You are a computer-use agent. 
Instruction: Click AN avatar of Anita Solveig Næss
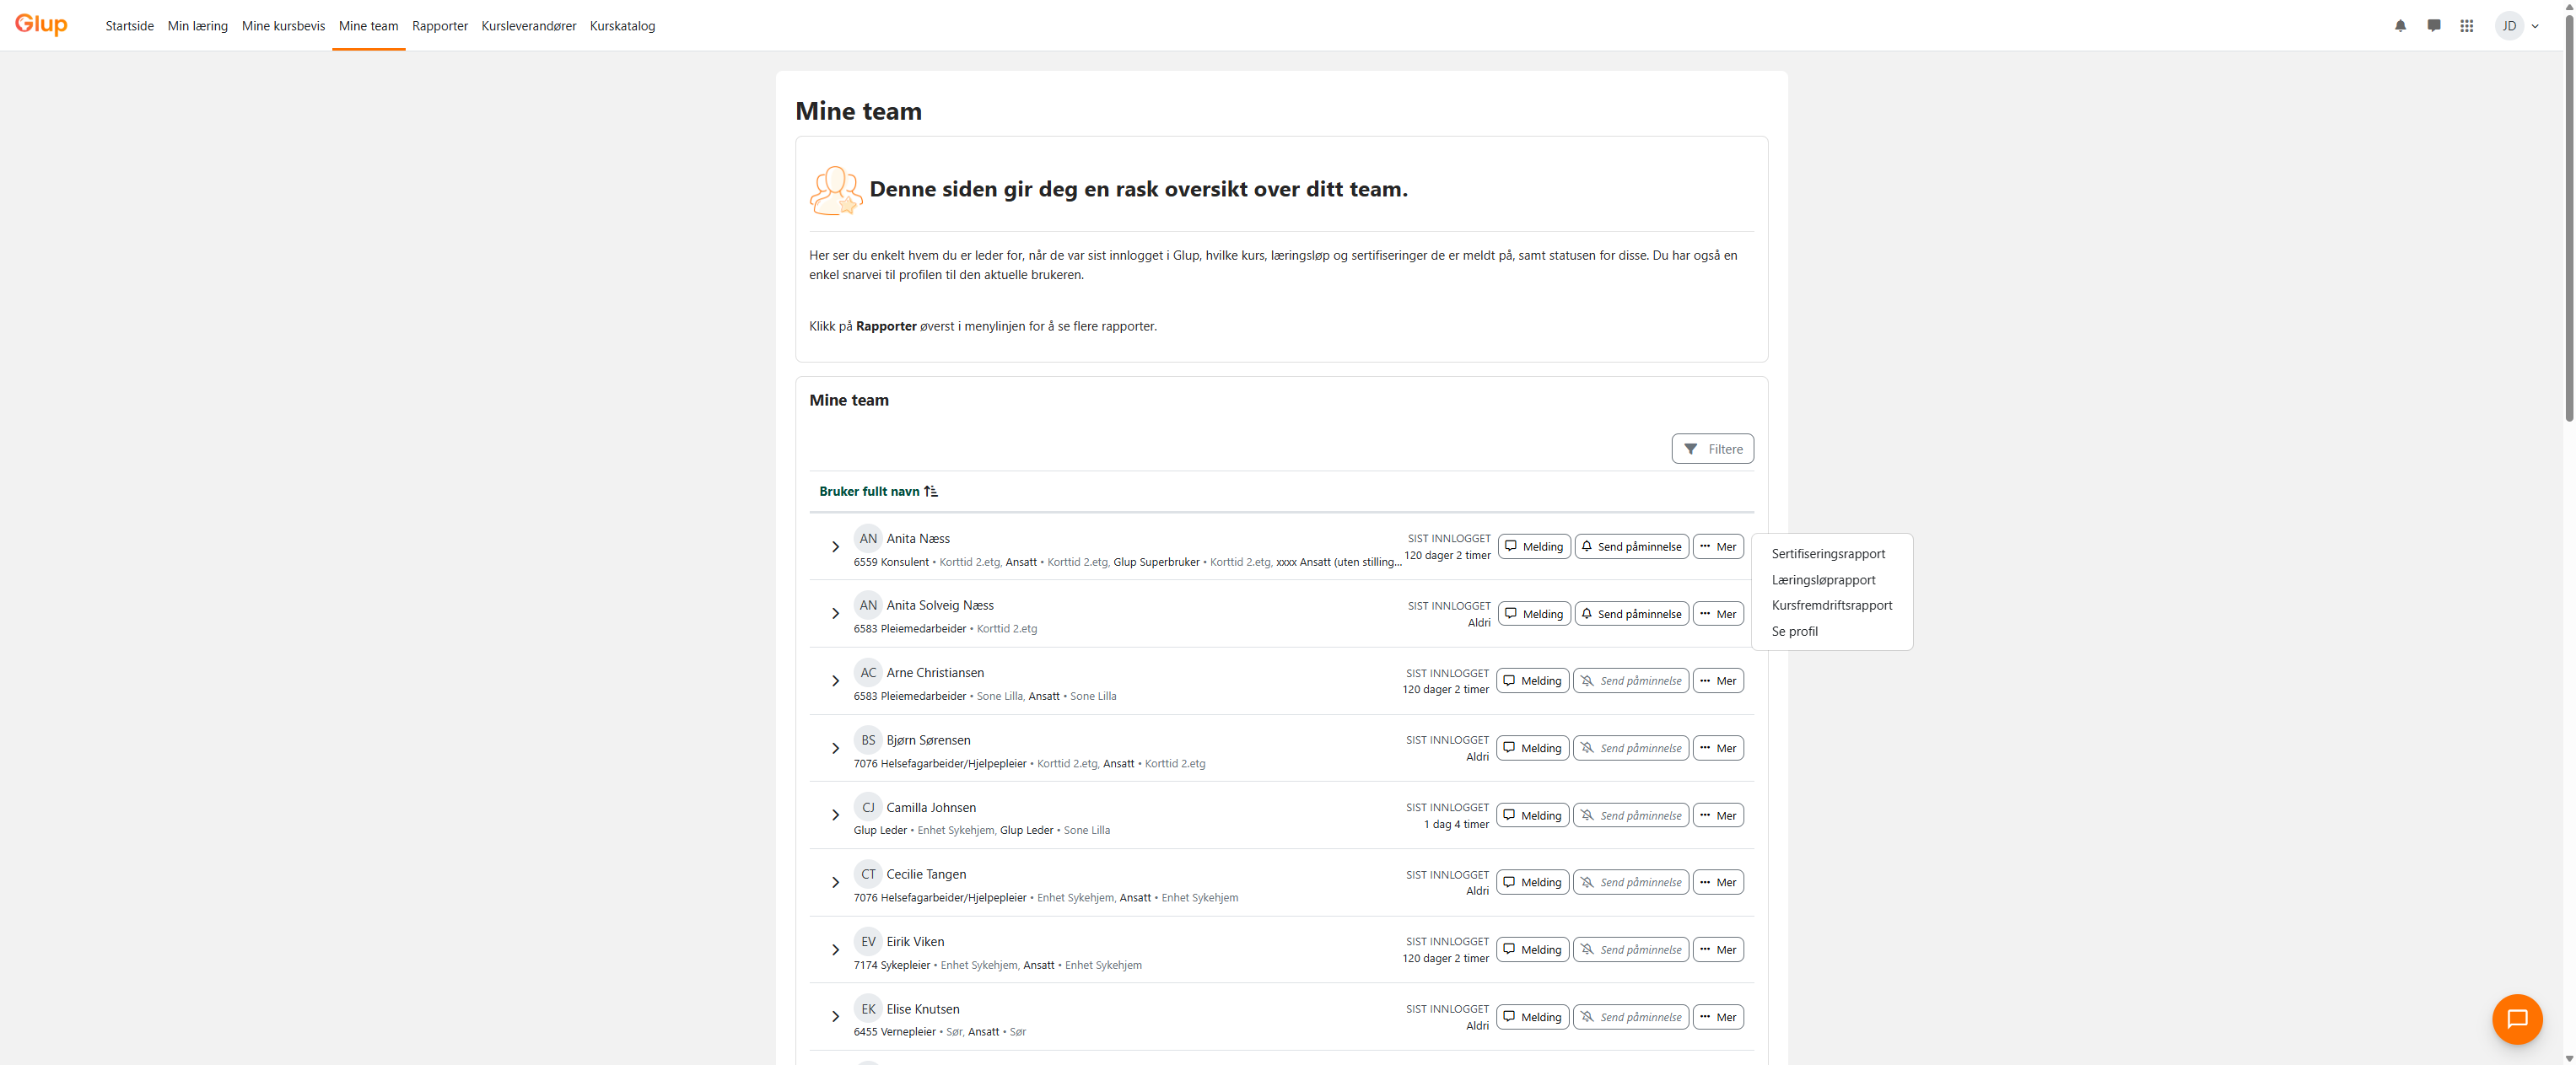pos(868,605)
